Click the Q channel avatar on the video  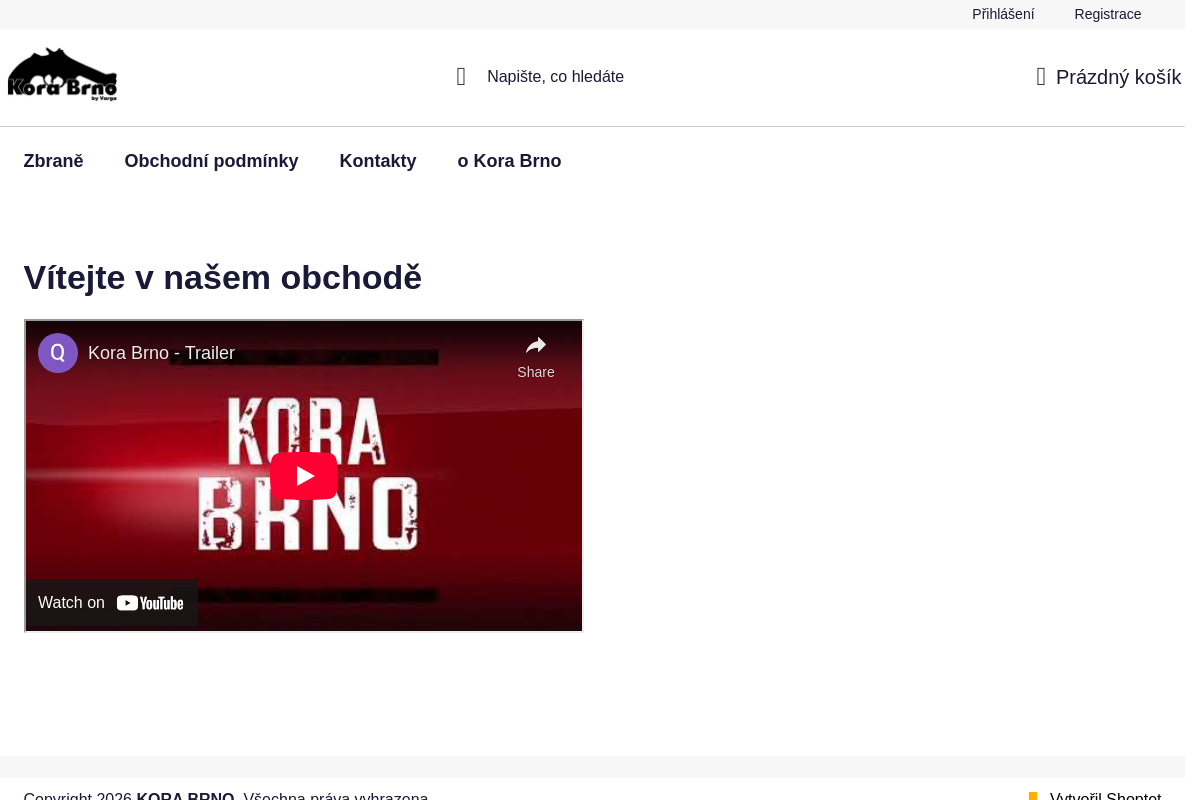pos(57,352)
